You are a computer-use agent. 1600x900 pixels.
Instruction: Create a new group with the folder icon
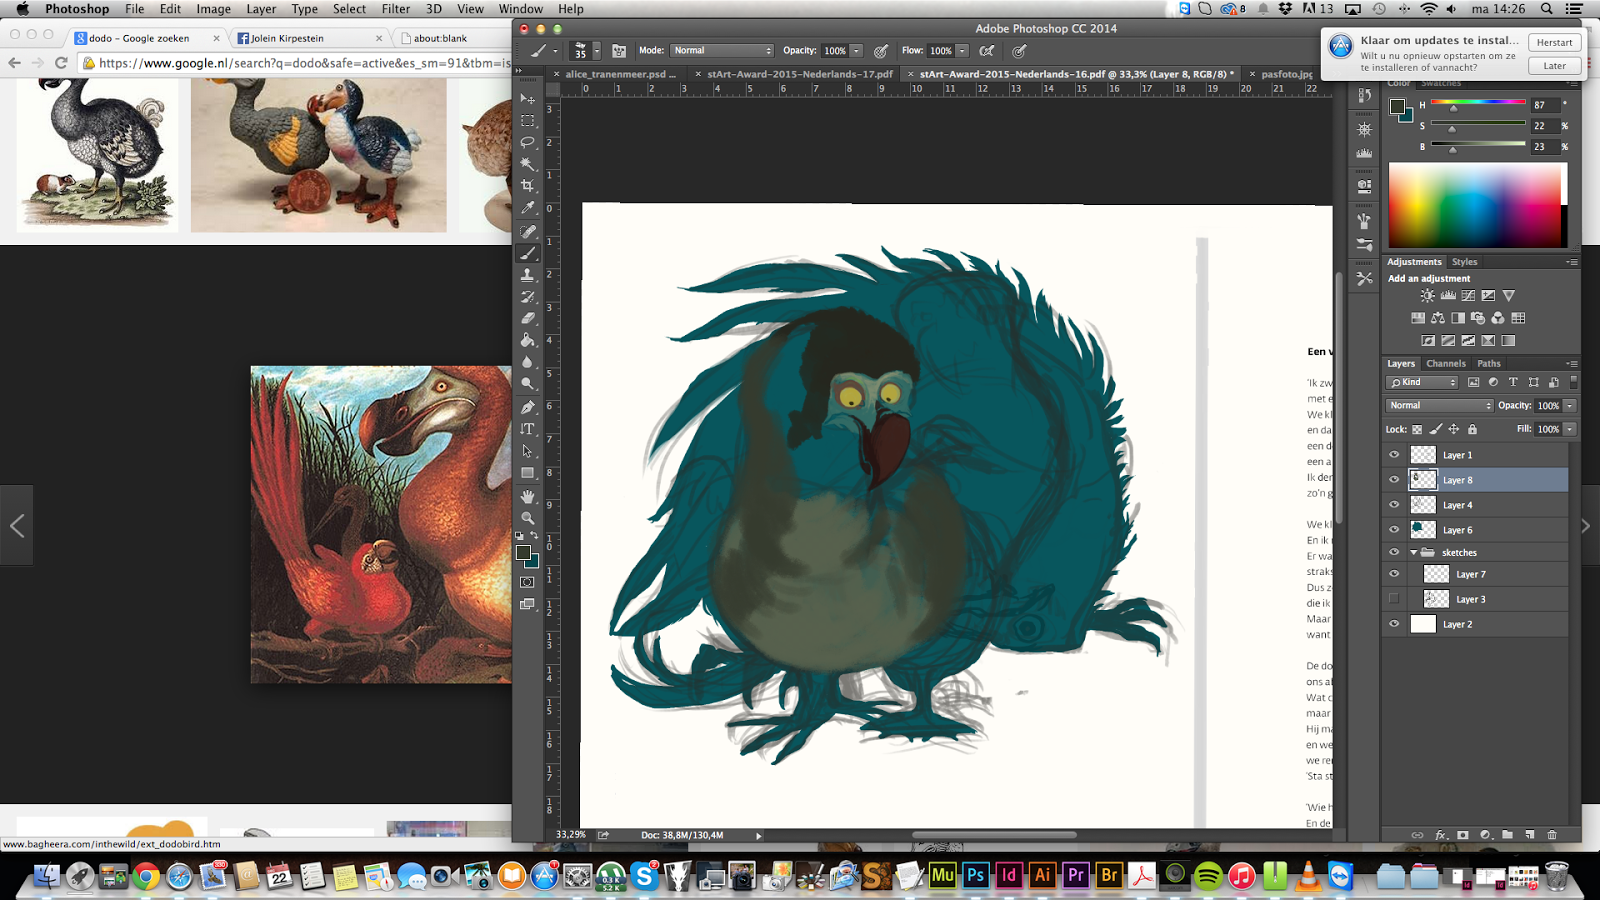[1507, 835]
